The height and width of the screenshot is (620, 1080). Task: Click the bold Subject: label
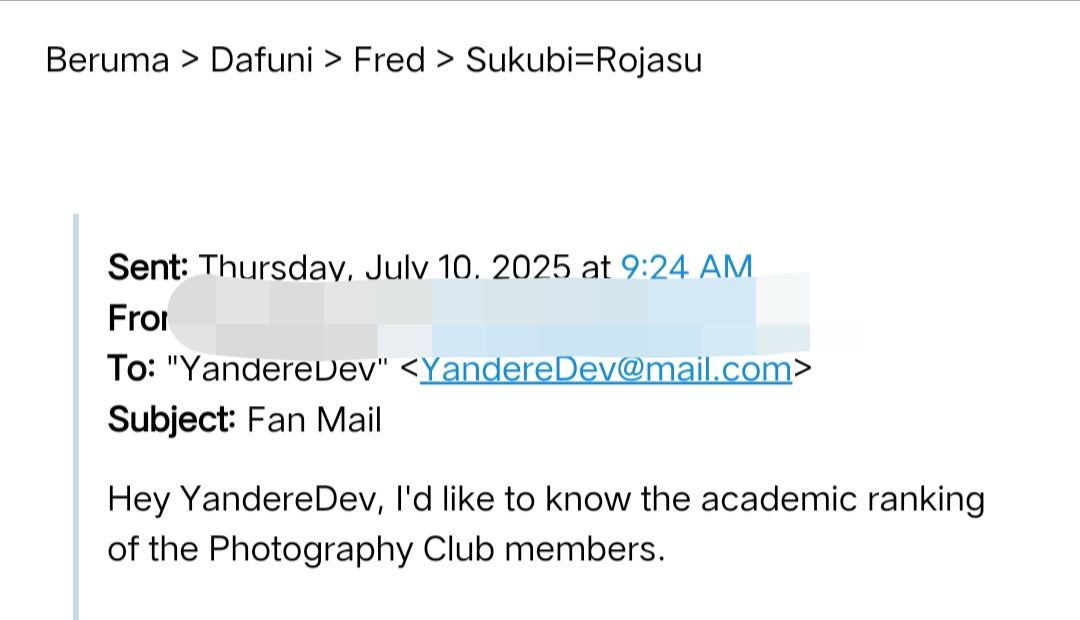pos(171,419)
